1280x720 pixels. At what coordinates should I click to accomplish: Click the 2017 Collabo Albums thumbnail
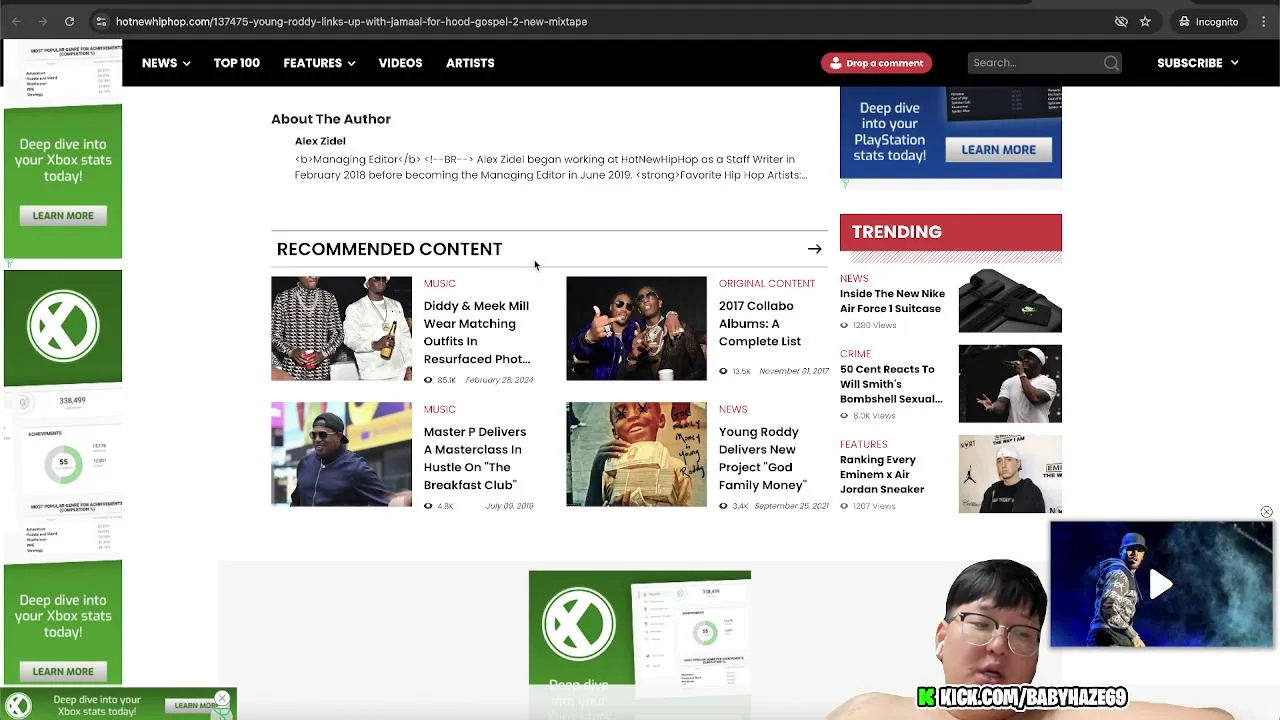pyautogui.click(x=636, y=328)
